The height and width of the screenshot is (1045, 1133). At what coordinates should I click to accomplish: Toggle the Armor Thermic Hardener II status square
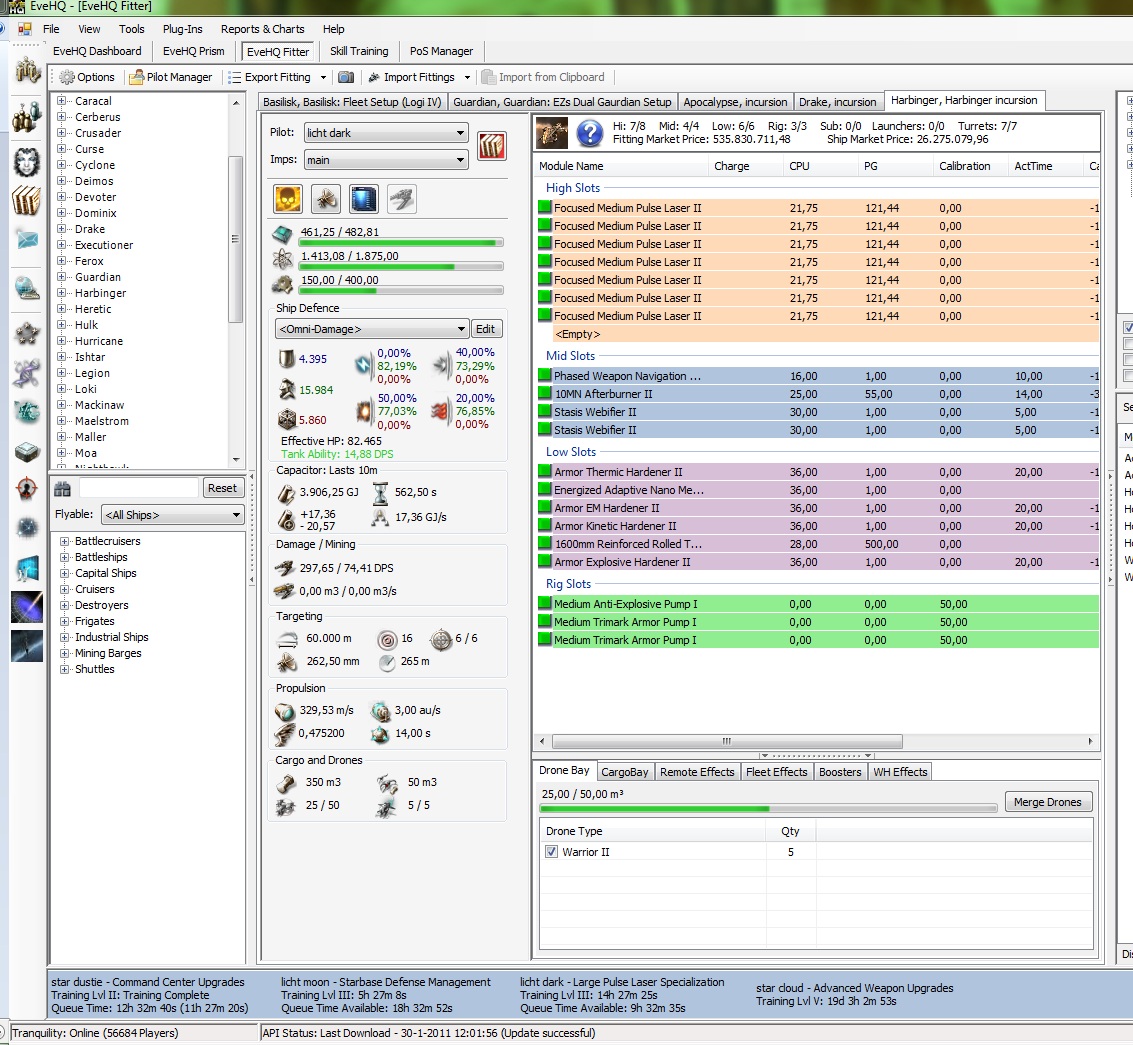(x=545, y=471)
